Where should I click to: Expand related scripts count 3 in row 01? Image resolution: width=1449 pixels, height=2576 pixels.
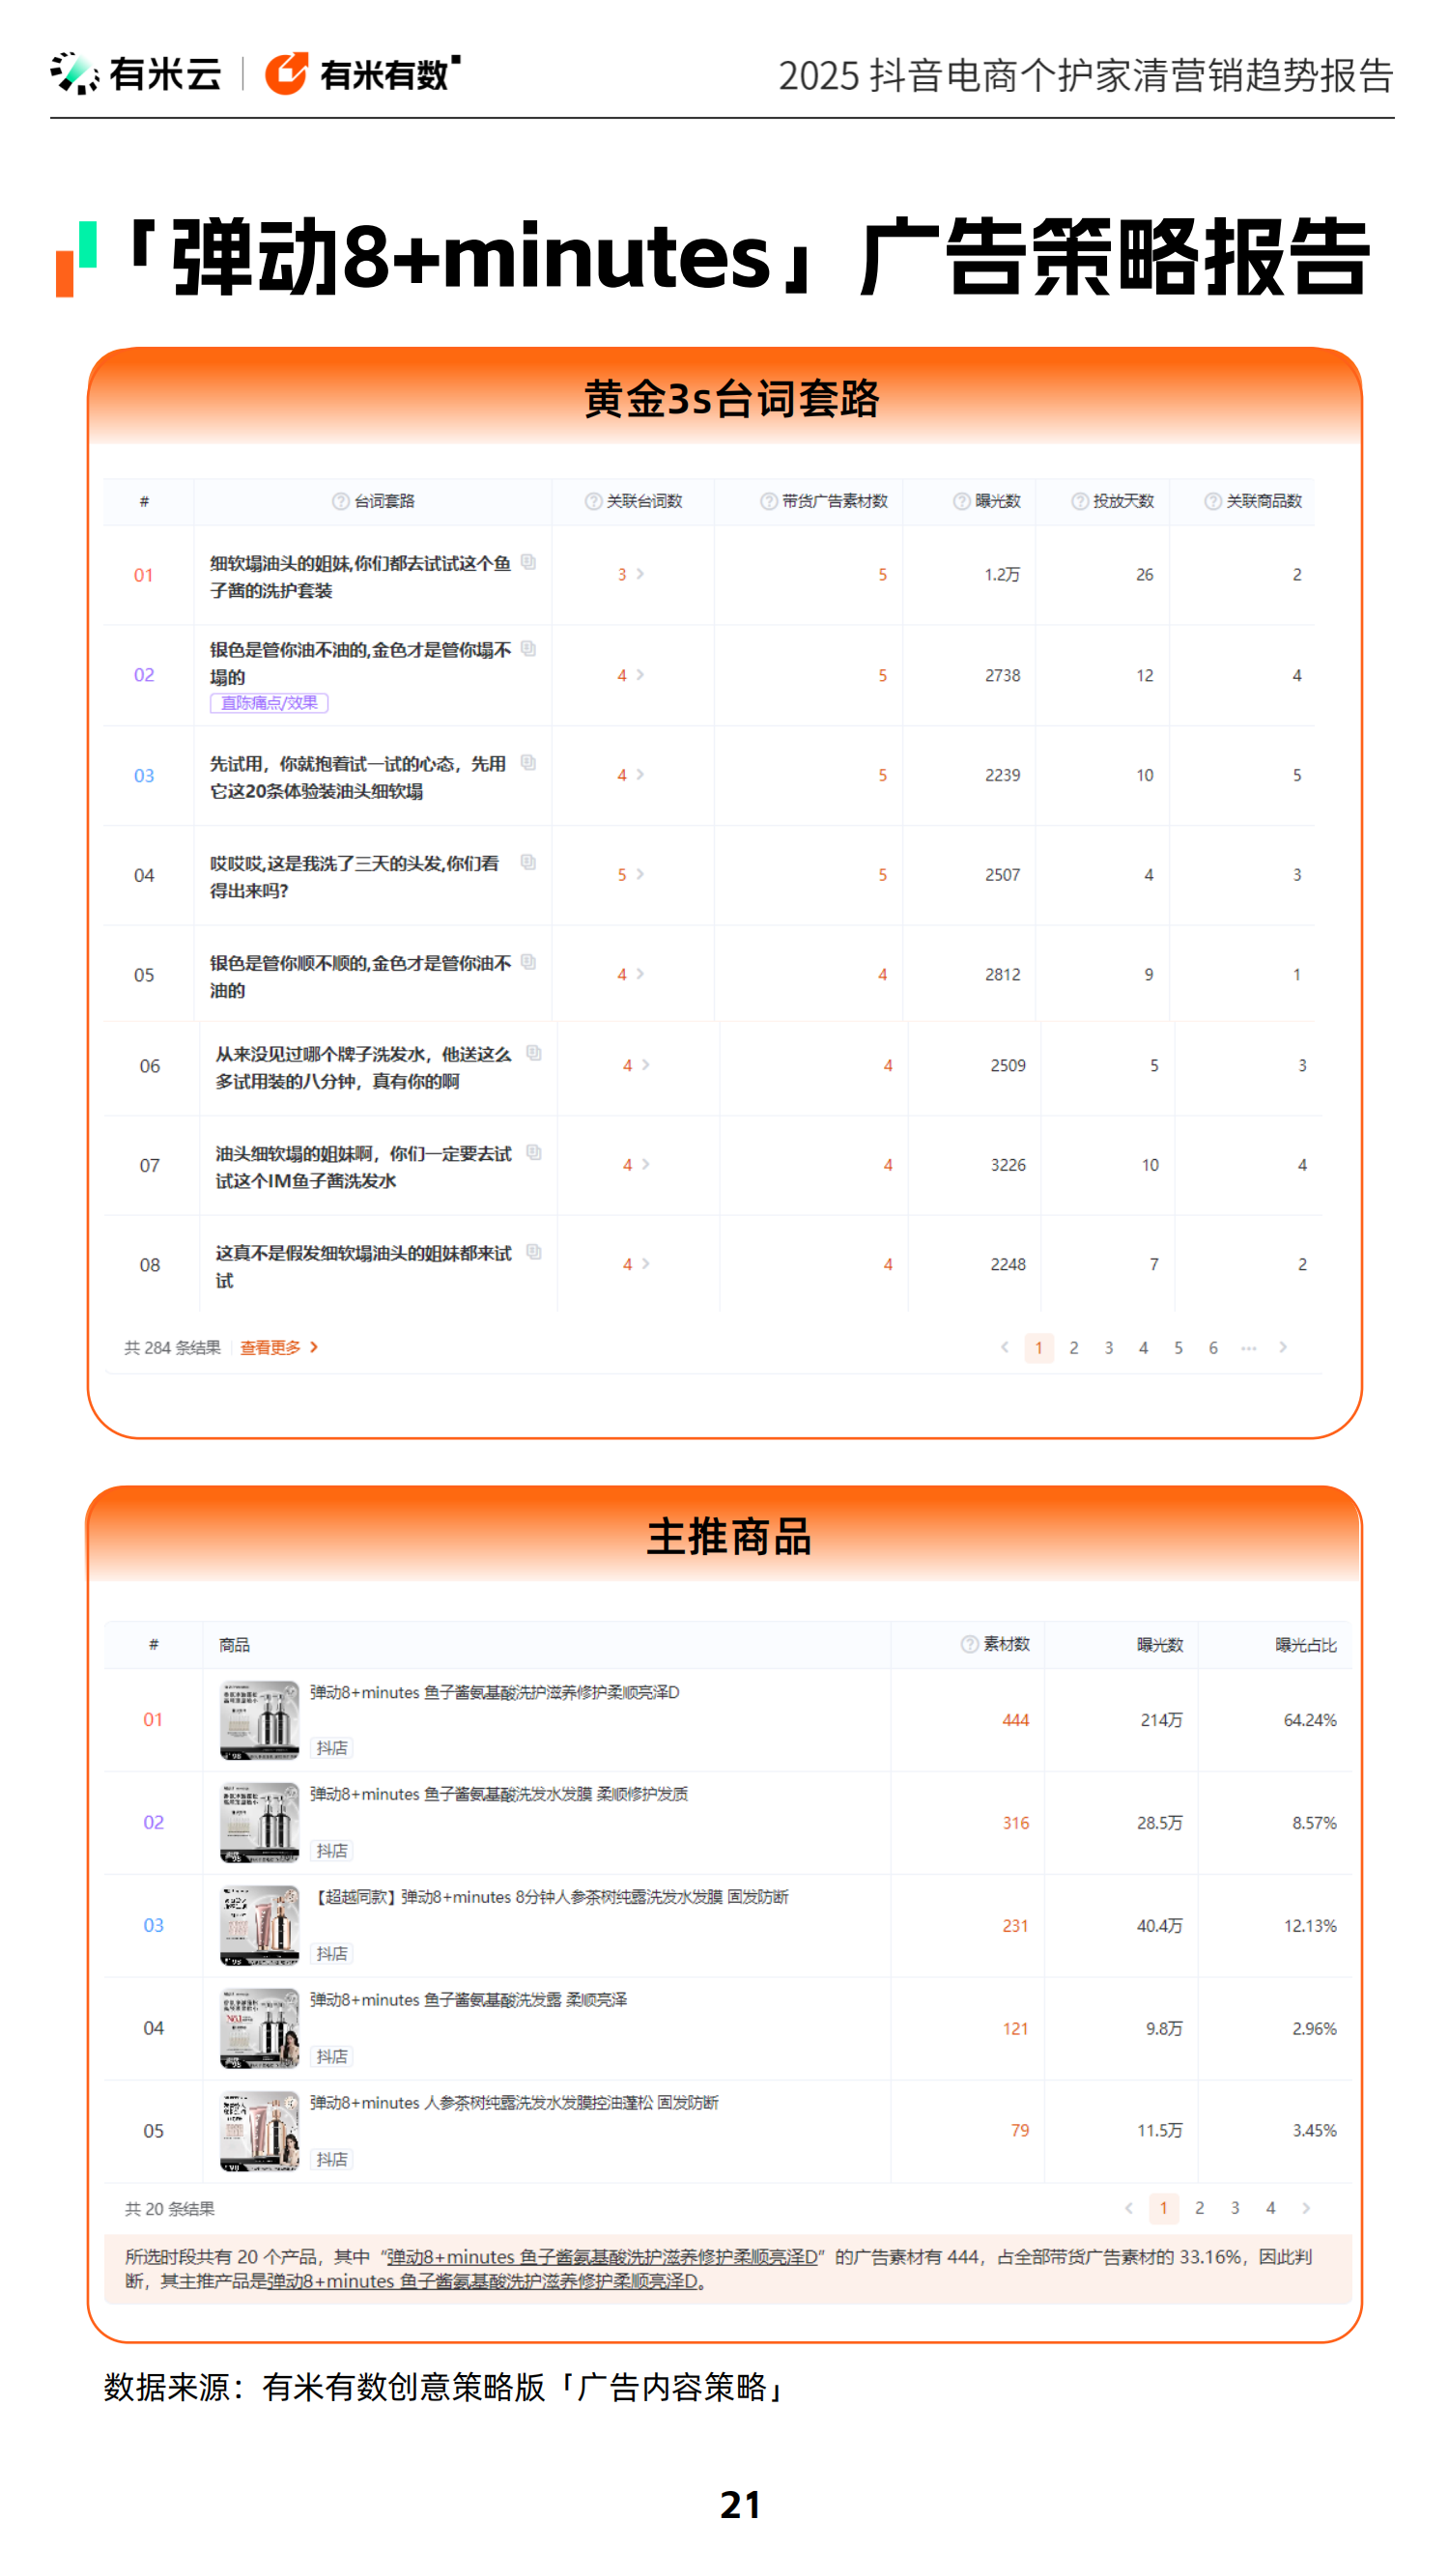point(630,574)
